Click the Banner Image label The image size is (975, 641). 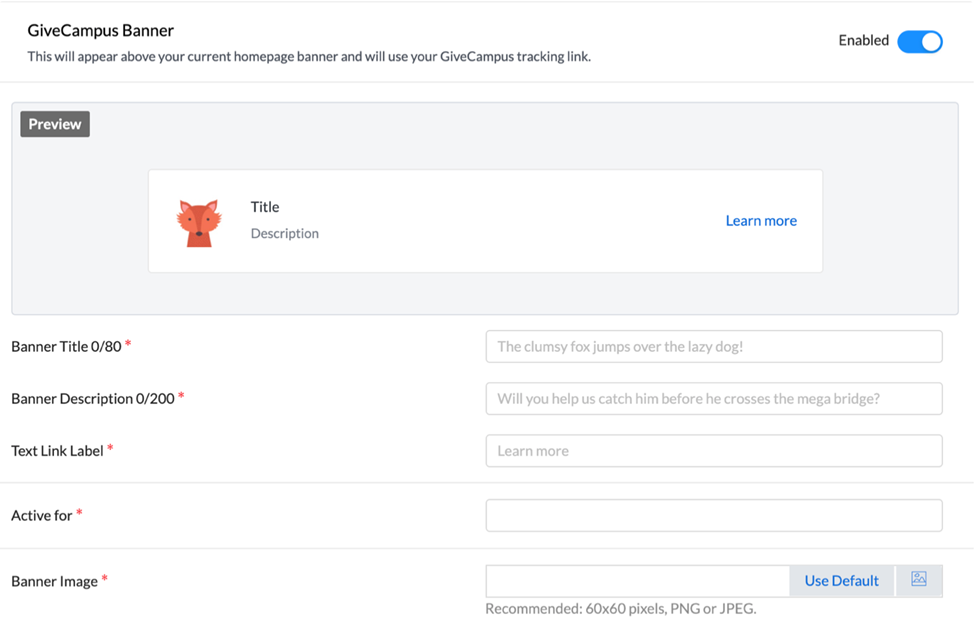tap(55, 581)
